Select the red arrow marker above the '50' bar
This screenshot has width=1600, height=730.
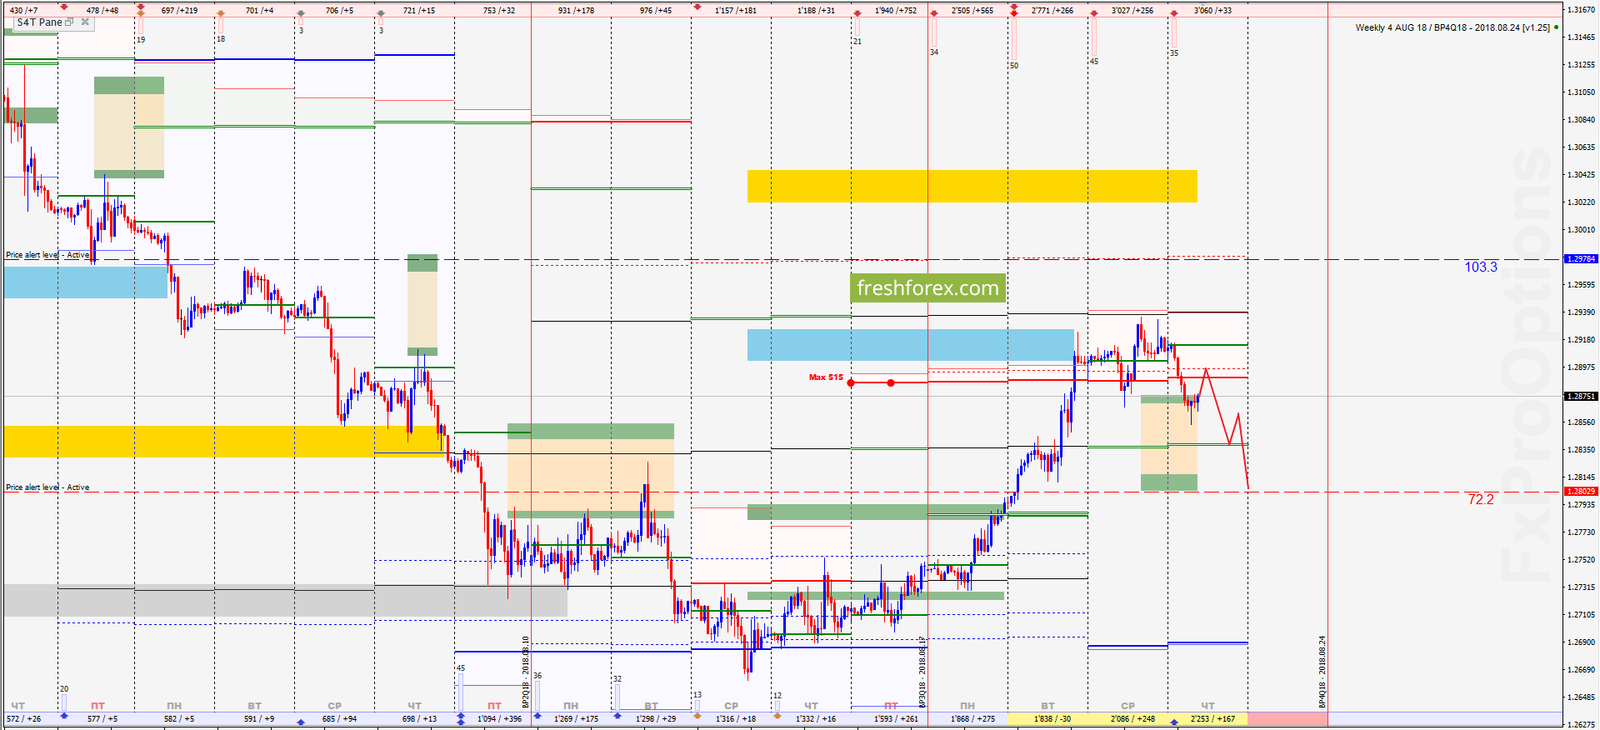tap(1013, 12)
